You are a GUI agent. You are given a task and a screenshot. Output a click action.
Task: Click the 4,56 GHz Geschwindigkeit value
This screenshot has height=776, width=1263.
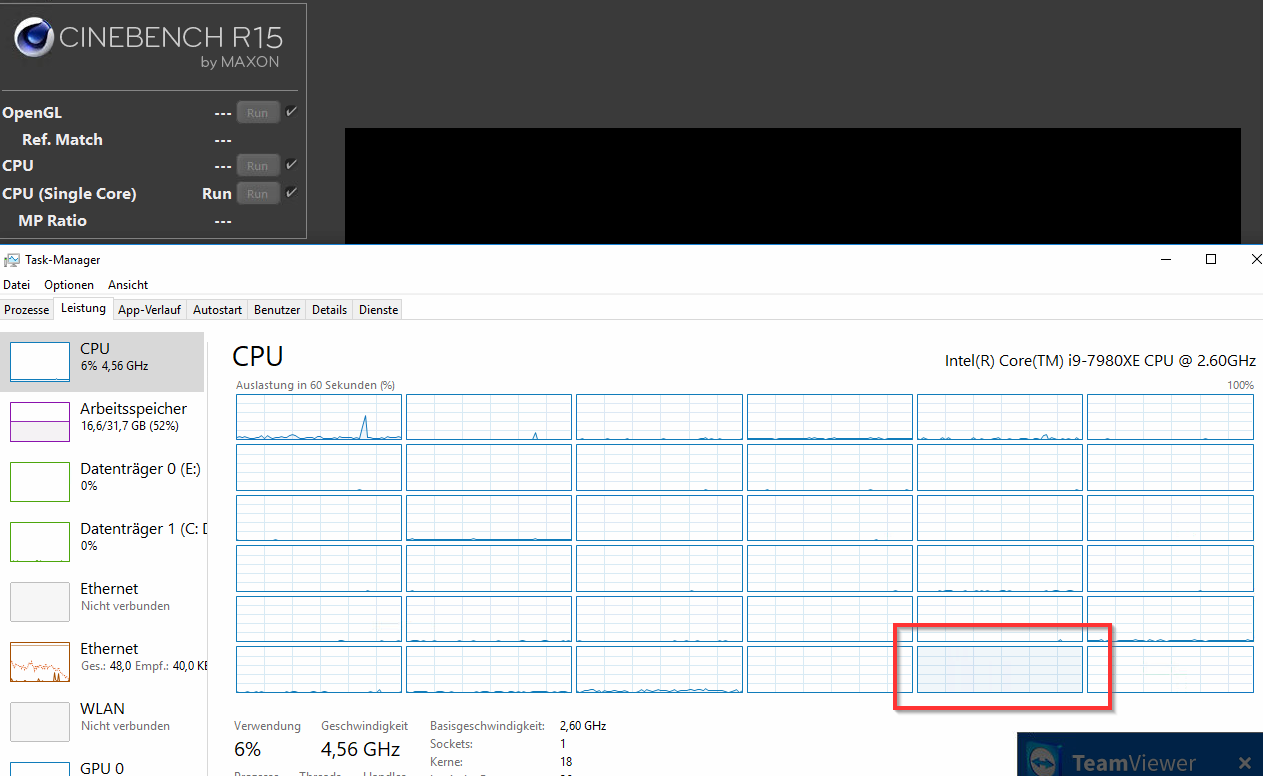point(360,749)
